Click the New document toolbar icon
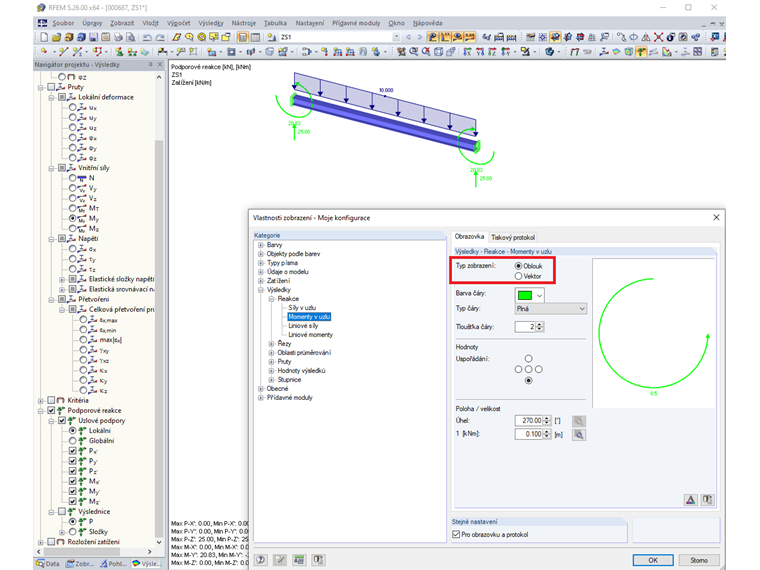This screenshot has width=760, height=570. [44, 37]
